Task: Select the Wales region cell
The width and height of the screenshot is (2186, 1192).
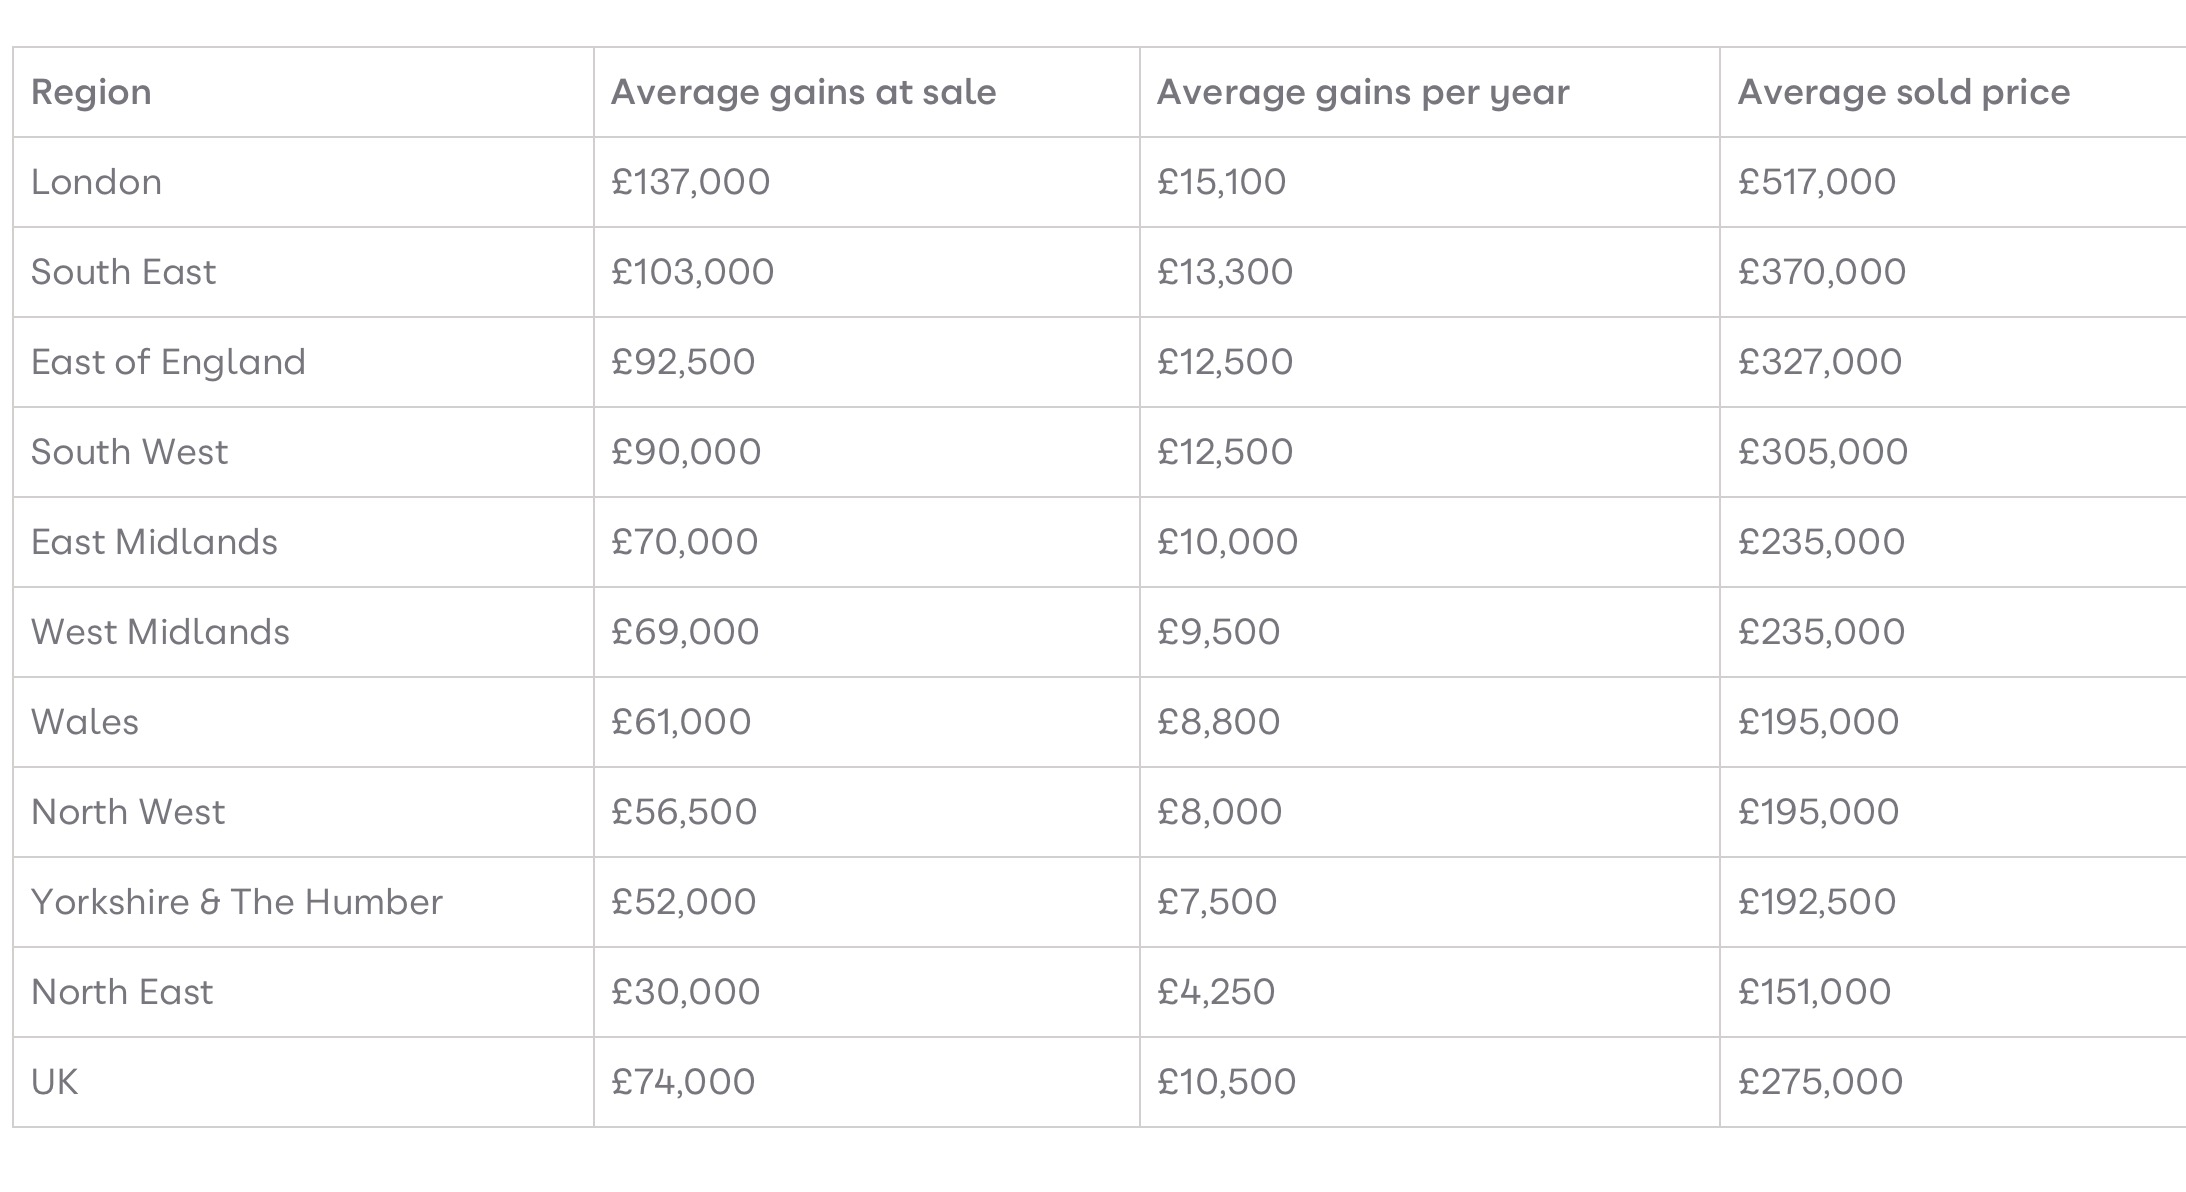Action: (x=85, y=723)
